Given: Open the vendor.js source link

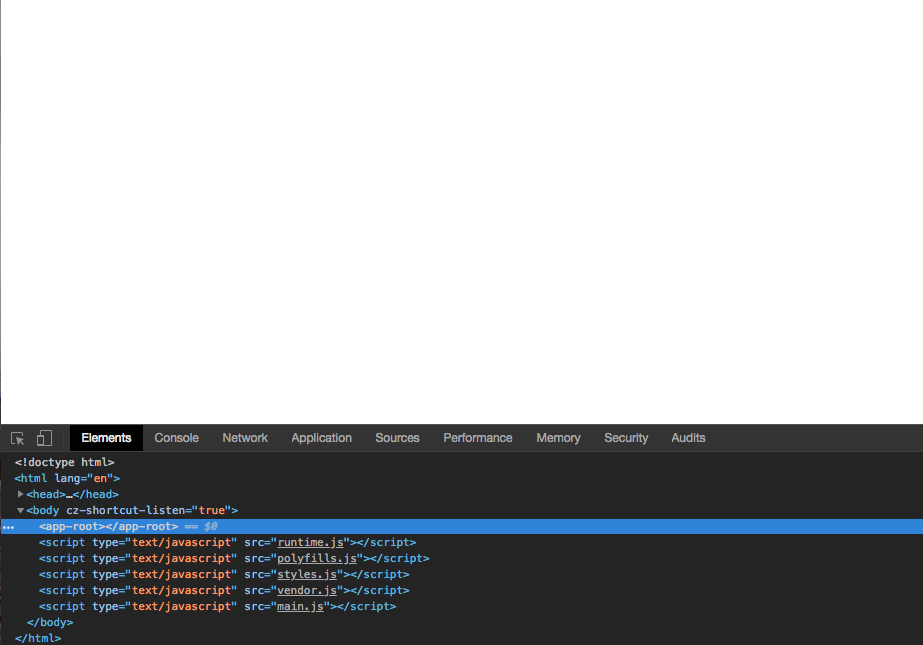Looking at the screenshot, I should pyautogui.click(x=307, y=590).
